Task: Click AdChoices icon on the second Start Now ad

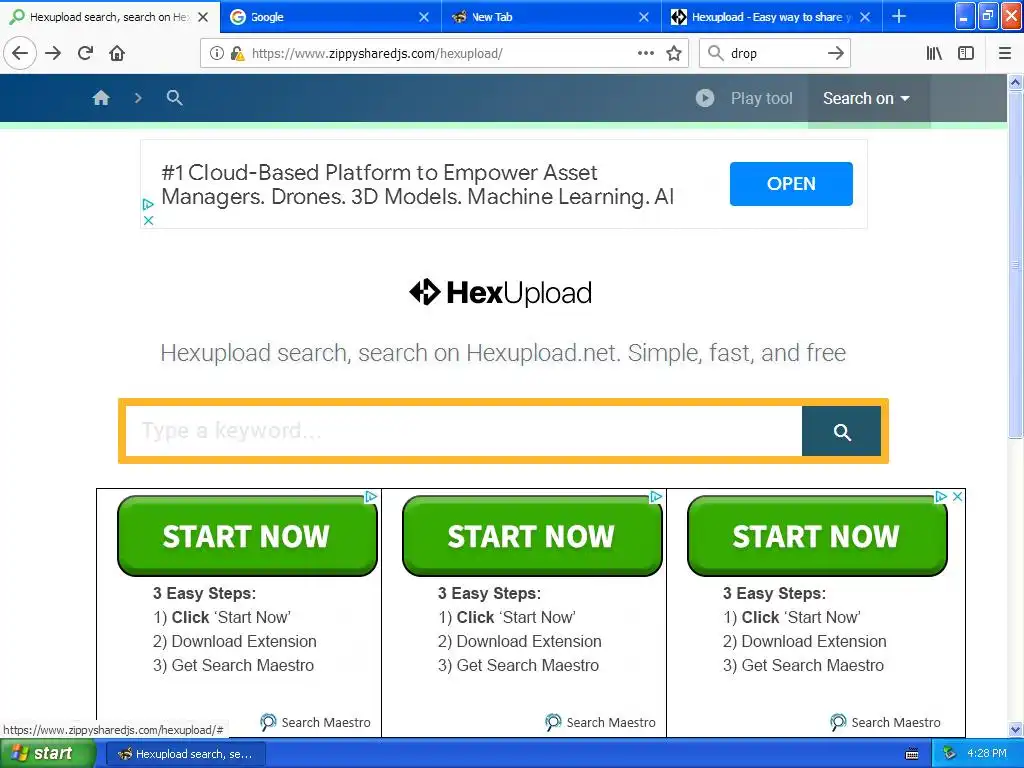Action: click(x=656, y=497)
